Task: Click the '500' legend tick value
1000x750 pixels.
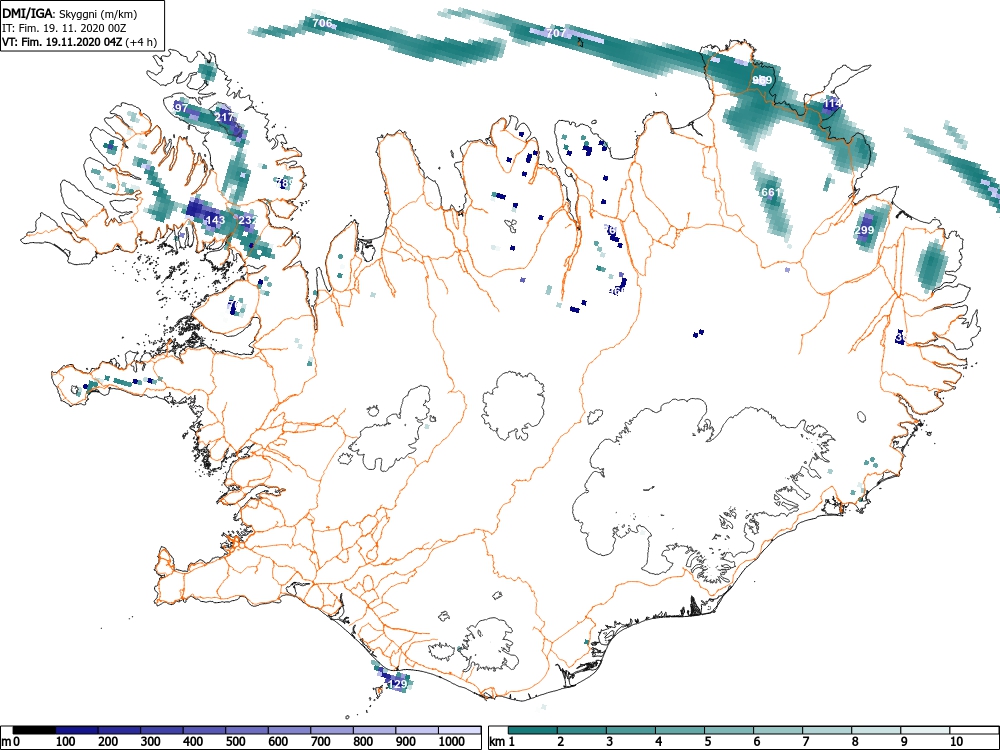Action: point(235,742)
